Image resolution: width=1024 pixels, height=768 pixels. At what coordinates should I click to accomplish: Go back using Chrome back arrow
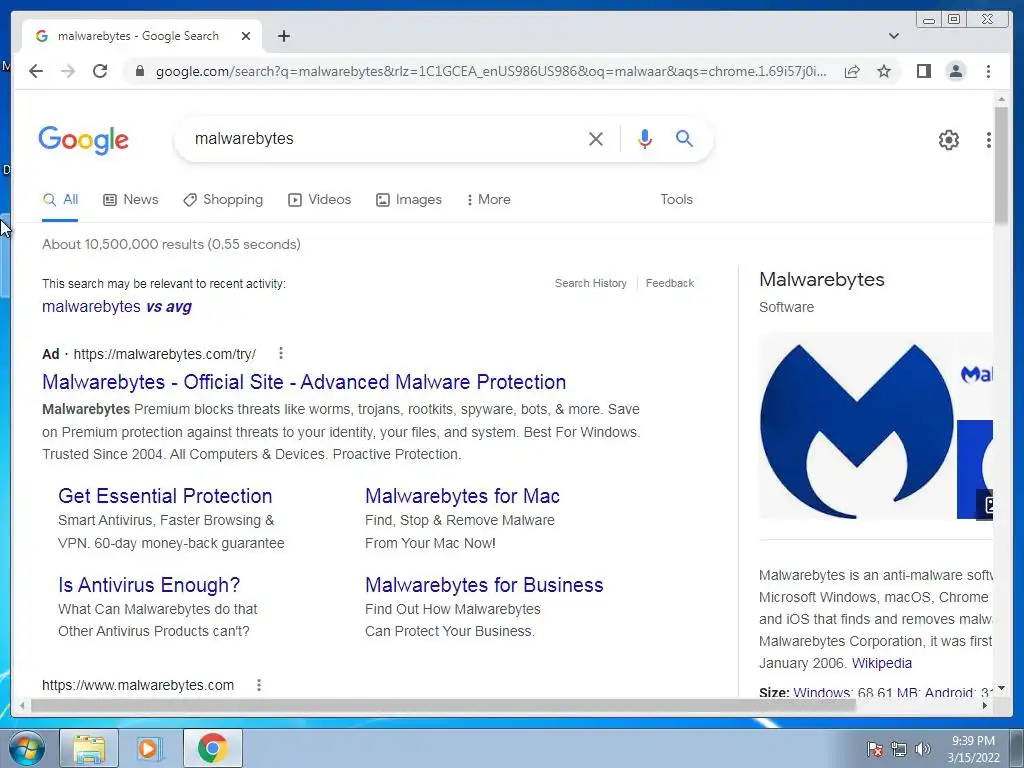36,71
